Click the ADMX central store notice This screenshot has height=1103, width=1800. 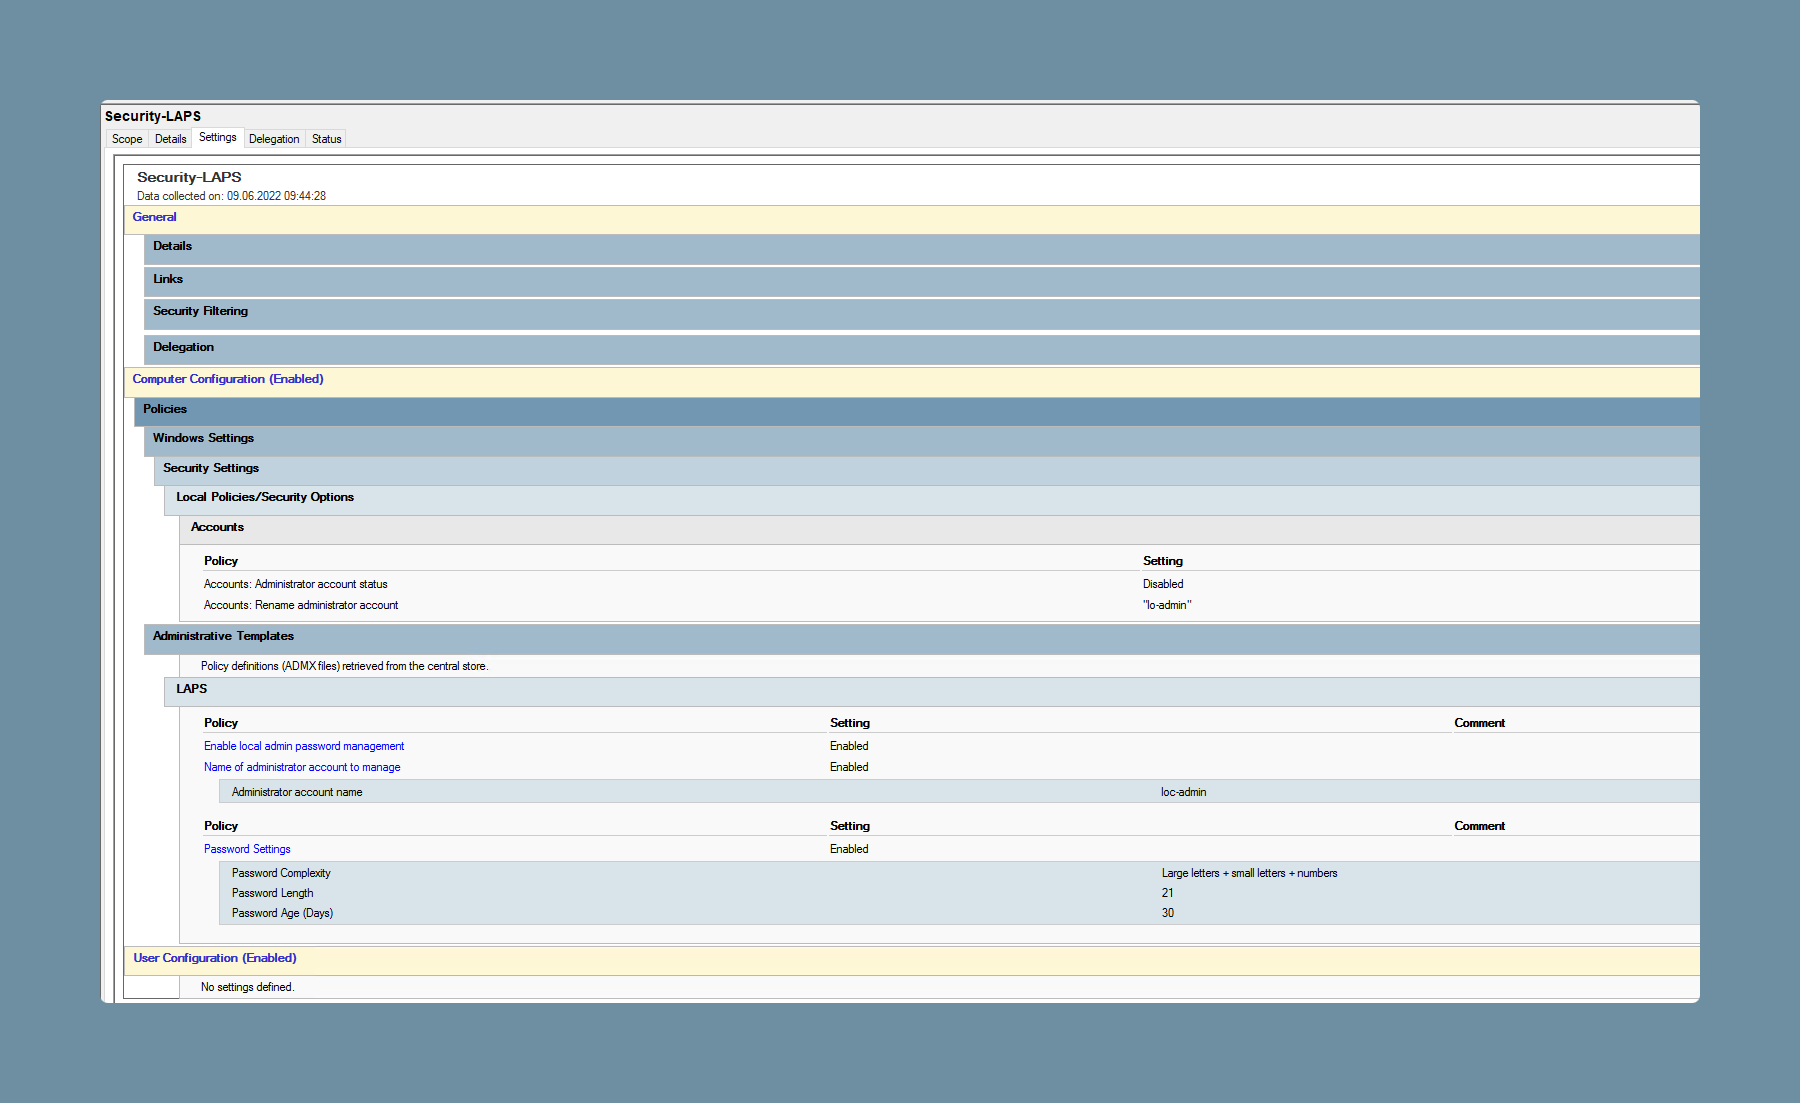click(x=344, y=666)
